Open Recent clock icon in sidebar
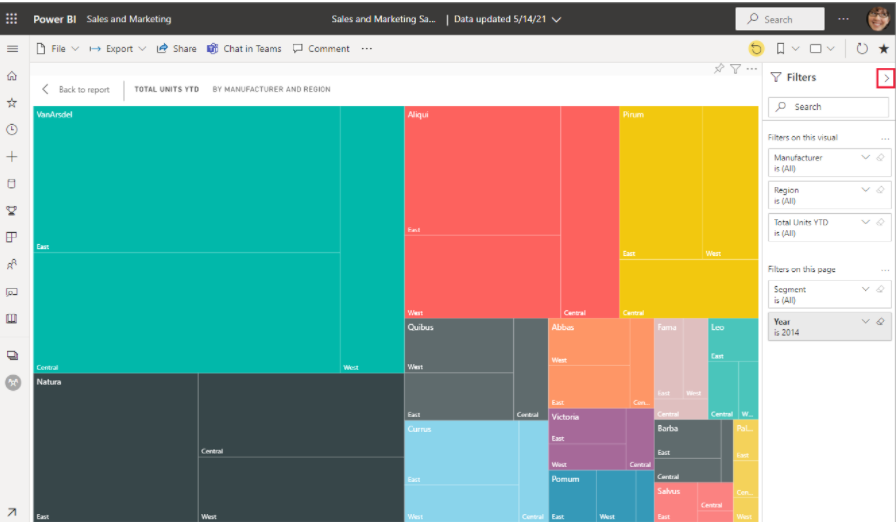This screenshot has width=896, height=522. coord(12,130)
